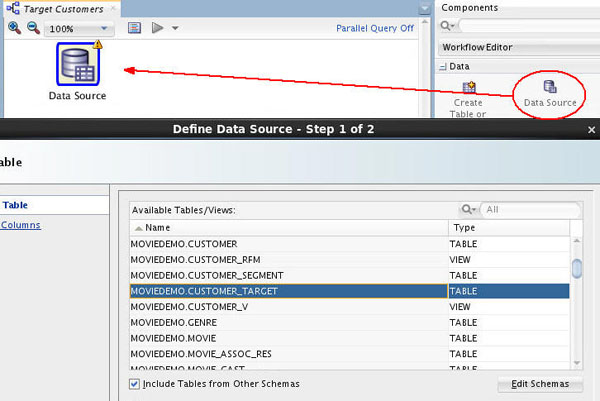Select the Data Source node on canvas
This screenshot has height=401, width=600.
78,64
